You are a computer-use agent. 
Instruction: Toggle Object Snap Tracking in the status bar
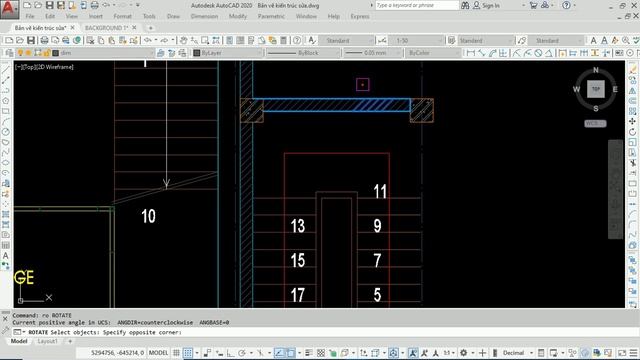[279, 353]
